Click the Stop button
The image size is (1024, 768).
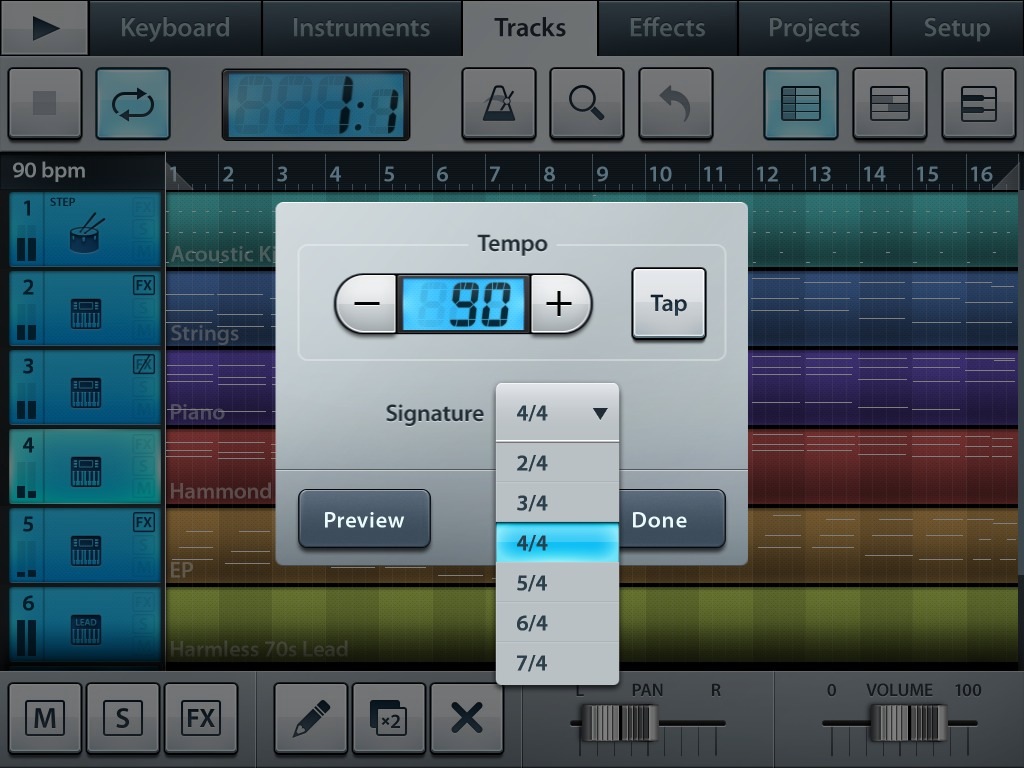(x=44, y=103)
